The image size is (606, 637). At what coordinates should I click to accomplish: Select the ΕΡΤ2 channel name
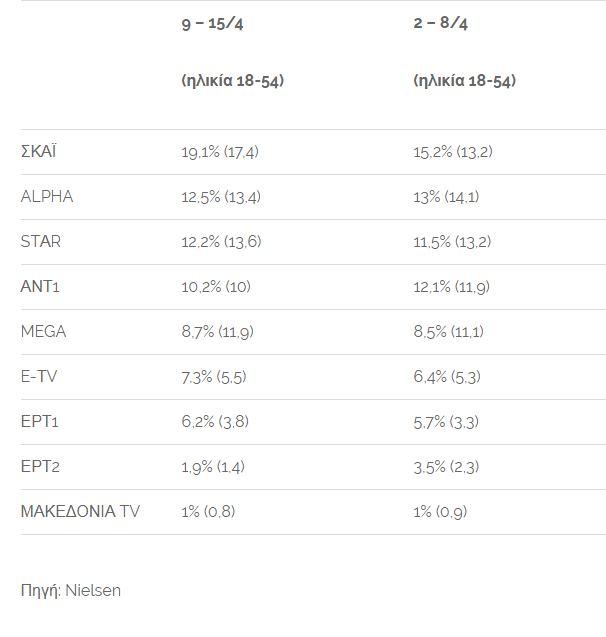(40, 467)
